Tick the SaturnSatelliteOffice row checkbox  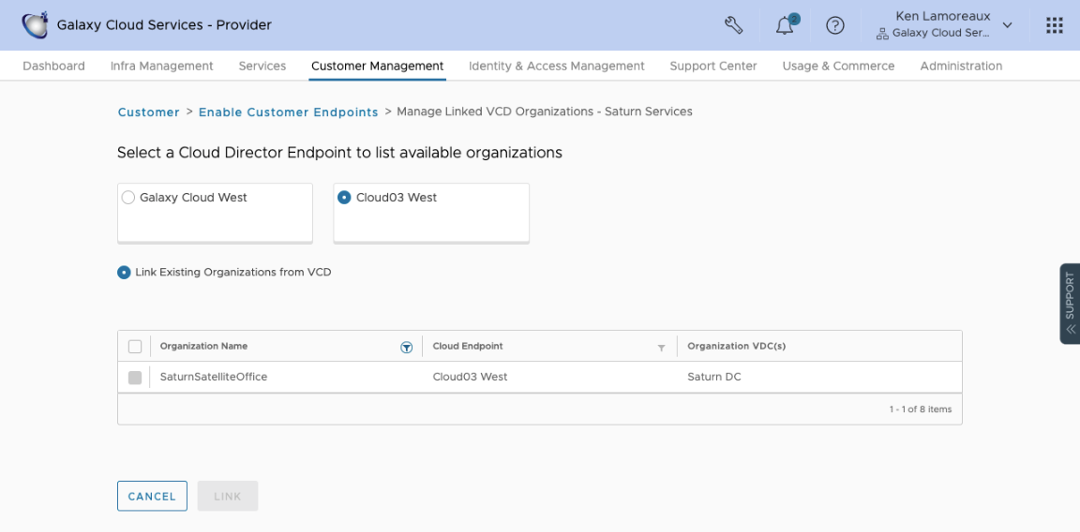(135, 377)
